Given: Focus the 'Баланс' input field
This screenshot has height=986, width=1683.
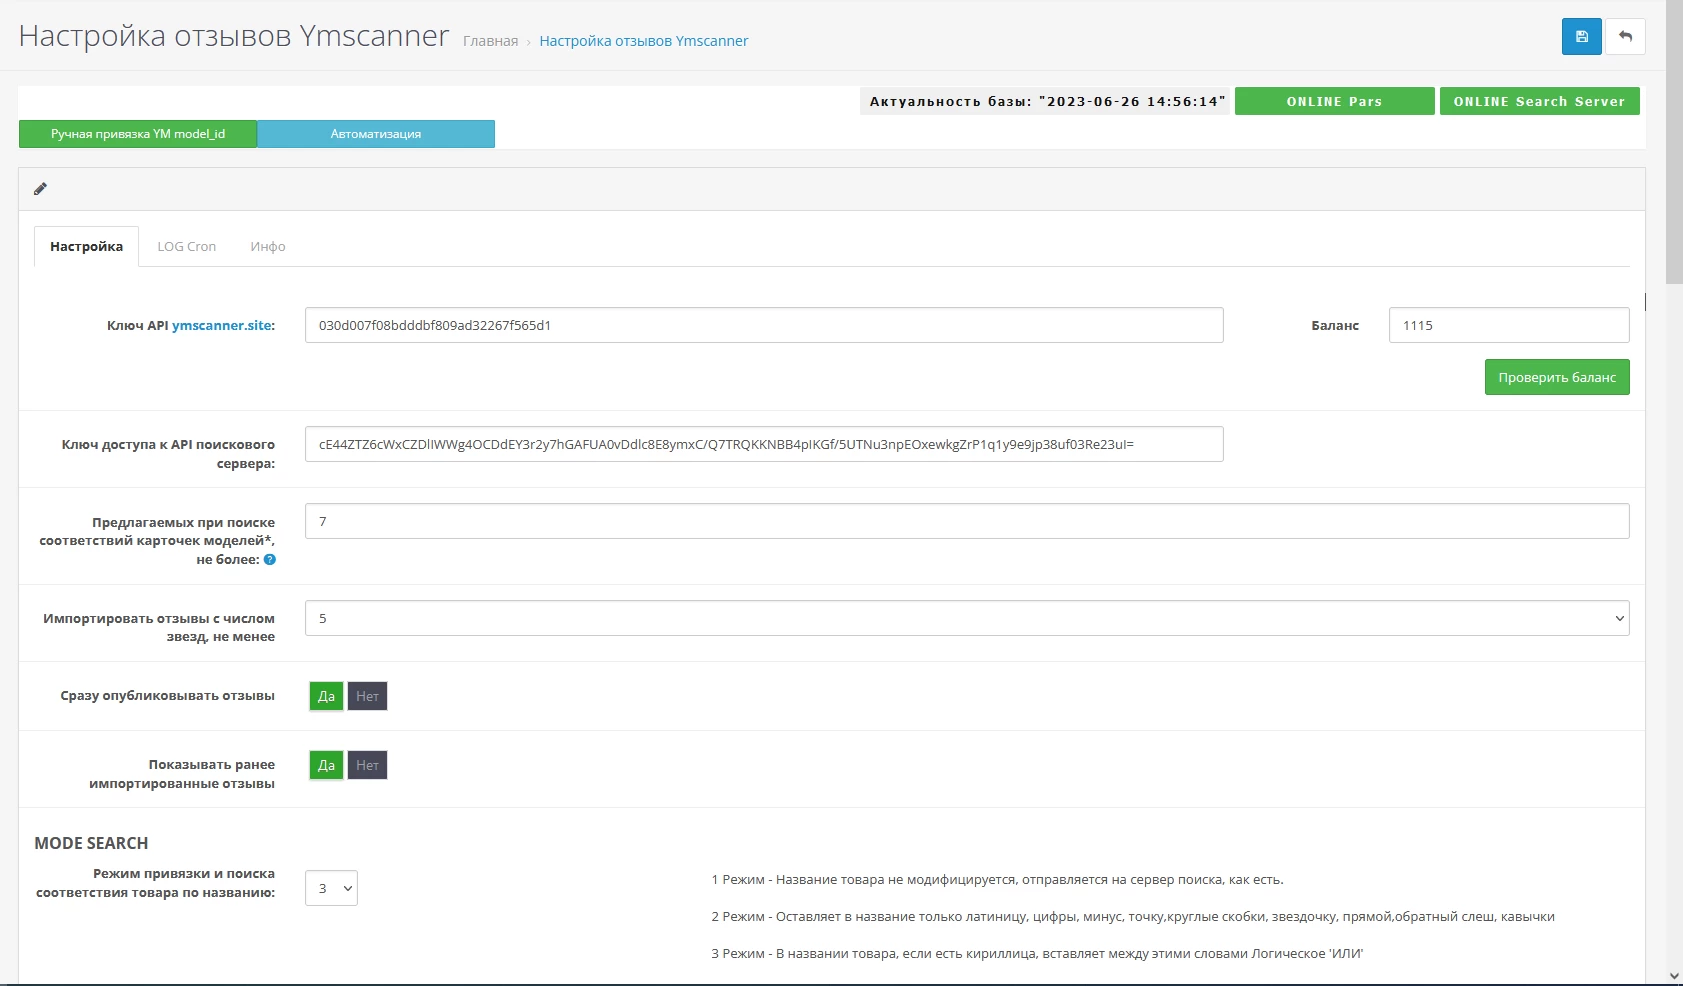Looking at the screenshot, I should (1509, 325).
